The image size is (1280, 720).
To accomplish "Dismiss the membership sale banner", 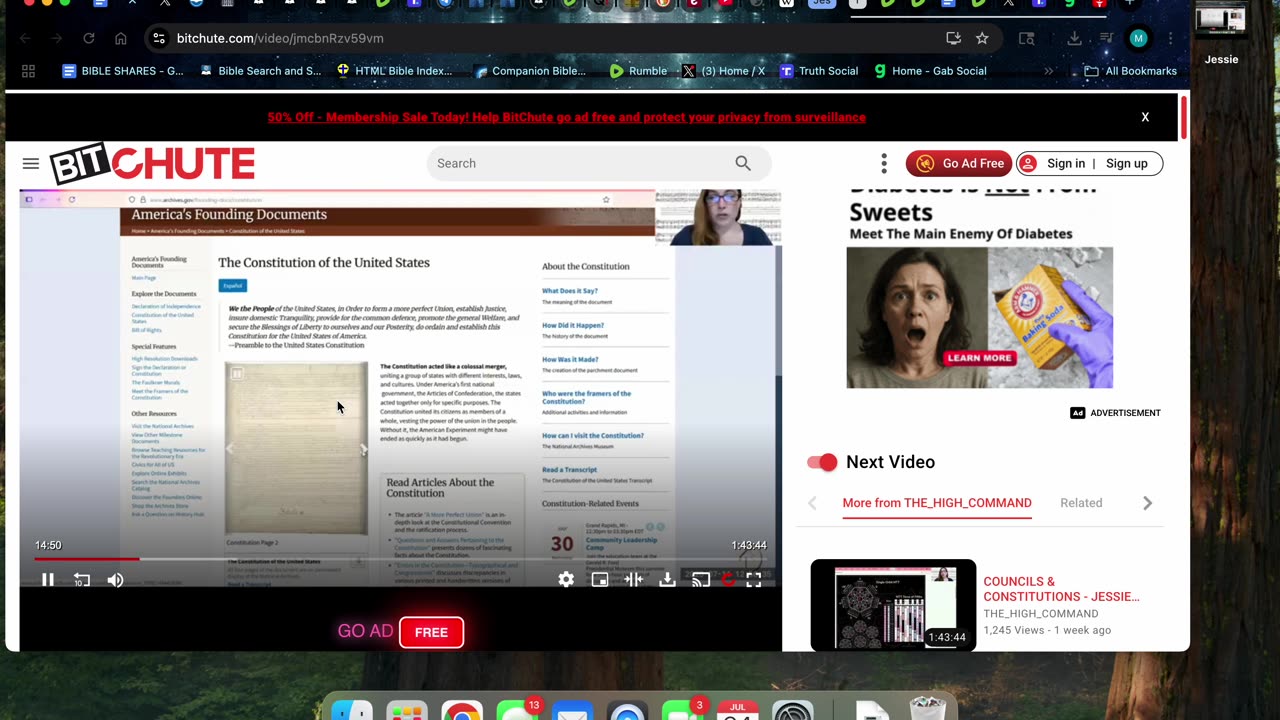I will [1145, 117].
